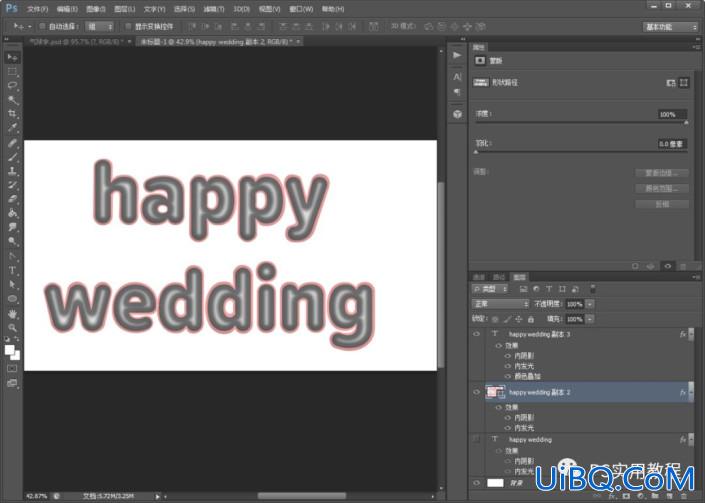705x503 pixels.
Task: Select the Brush tool
Action: (12, 157)
